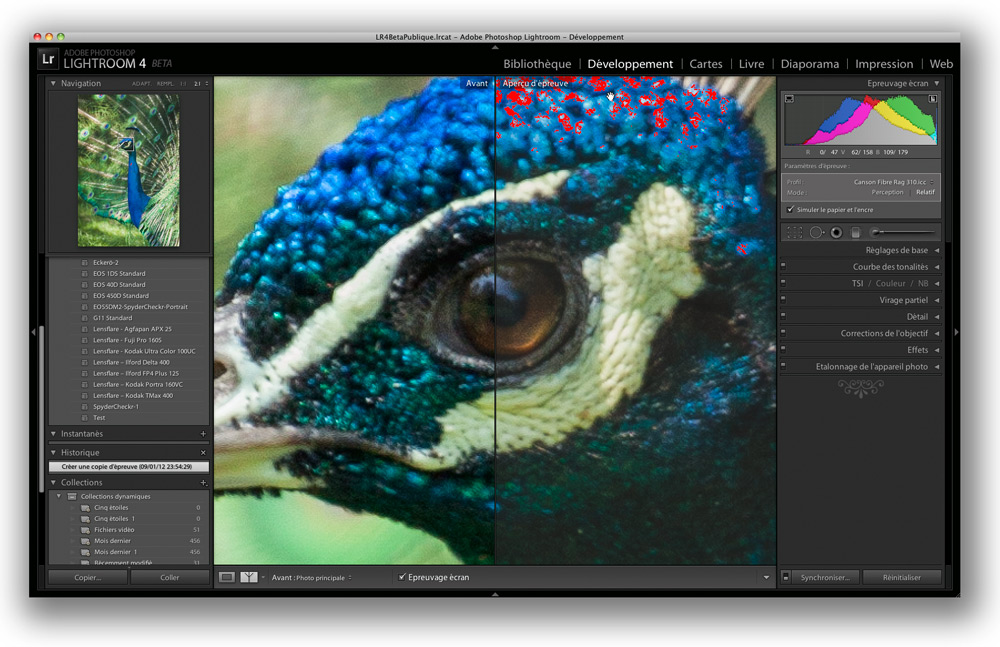The width and height of the screenshot is (1000, 647).
Task: Select the history step Créer une copie d'épreuve
Action: coord(129,466)
